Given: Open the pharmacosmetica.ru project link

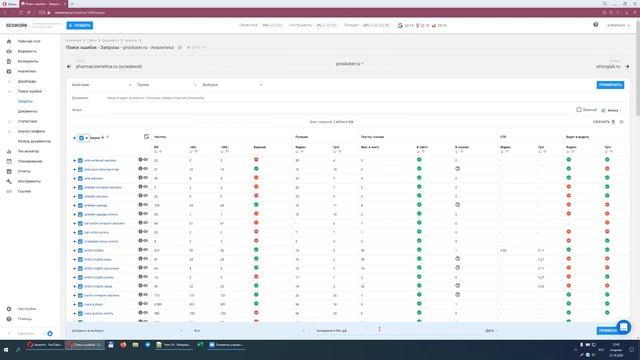Looking at the screenshot, I should [x=109, y=66].
